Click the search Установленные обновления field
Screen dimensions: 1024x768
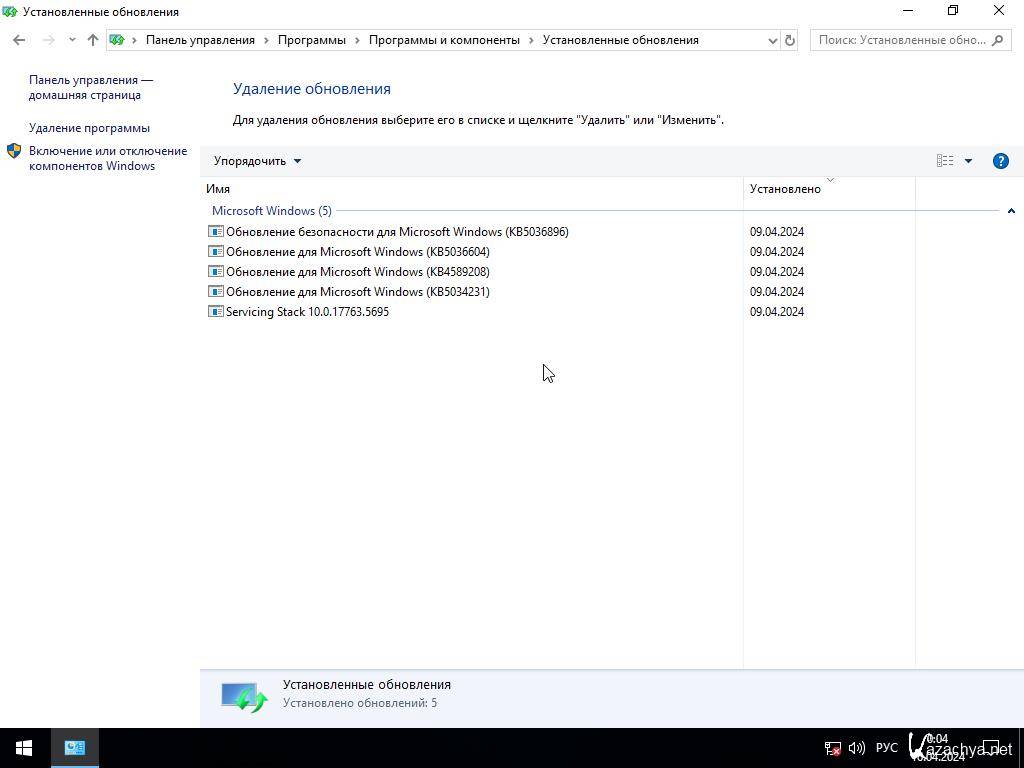click(901, 40)
